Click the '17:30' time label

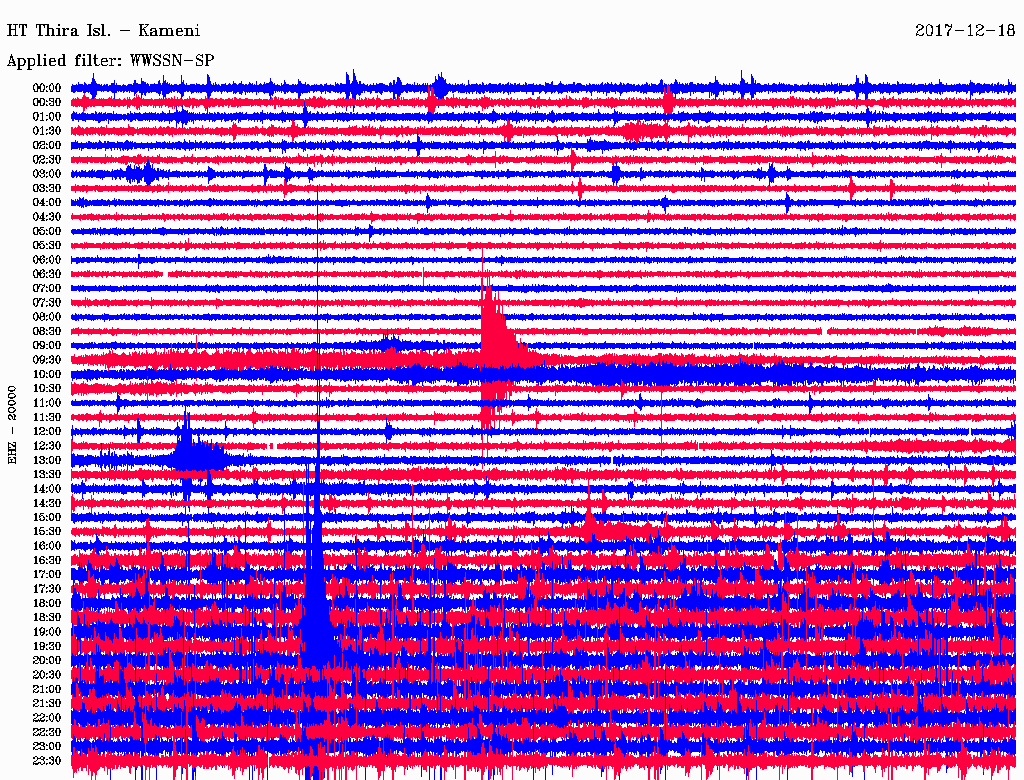47,589
